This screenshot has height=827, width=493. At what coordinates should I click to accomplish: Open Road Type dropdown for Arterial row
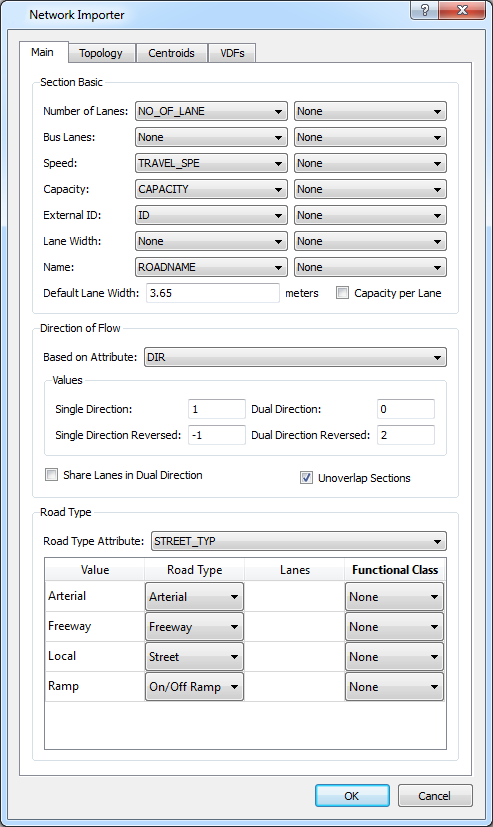pyautogui.click(x=194, y=597)
